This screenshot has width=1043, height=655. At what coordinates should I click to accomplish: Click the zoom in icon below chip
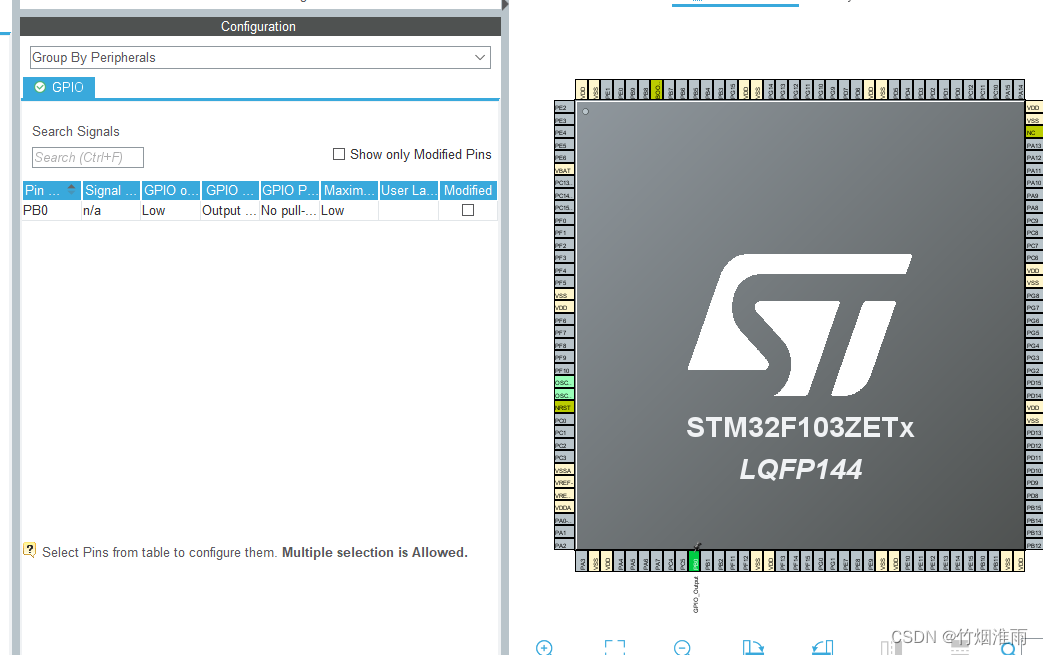pos(544,648)
